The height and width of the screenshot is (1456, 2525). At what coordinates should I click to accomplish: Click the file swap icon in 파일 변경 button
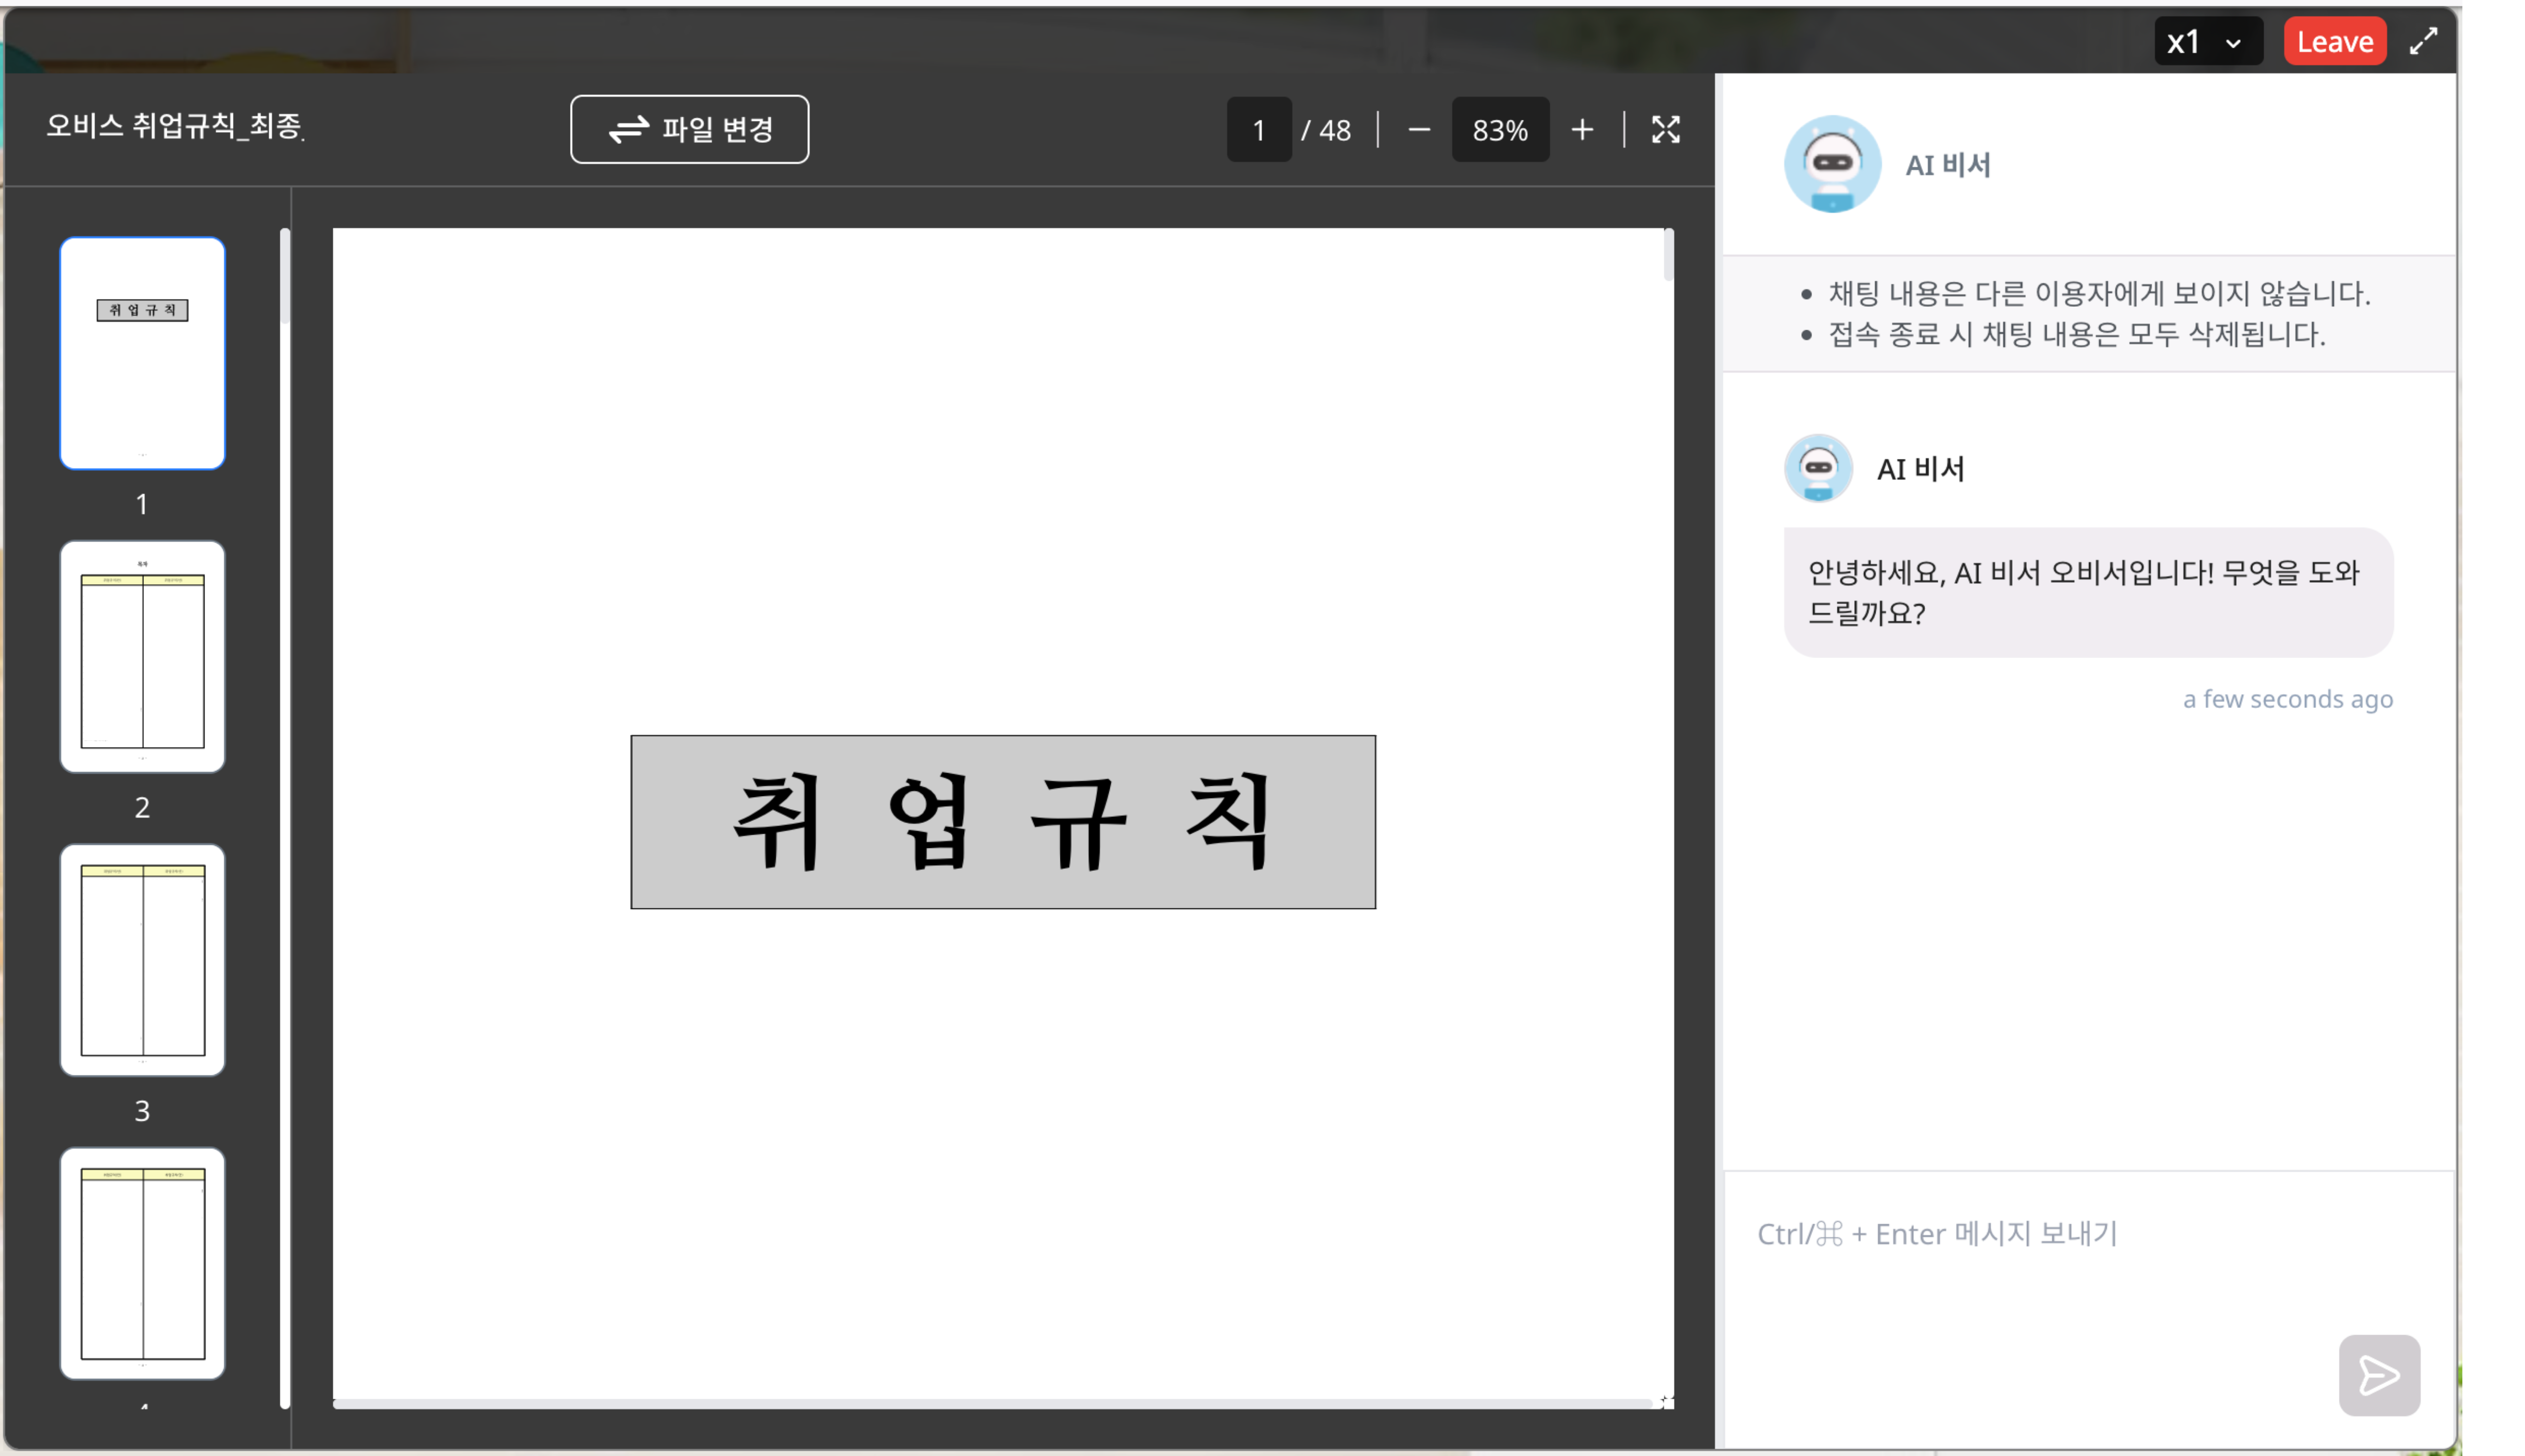pos(630,128)
